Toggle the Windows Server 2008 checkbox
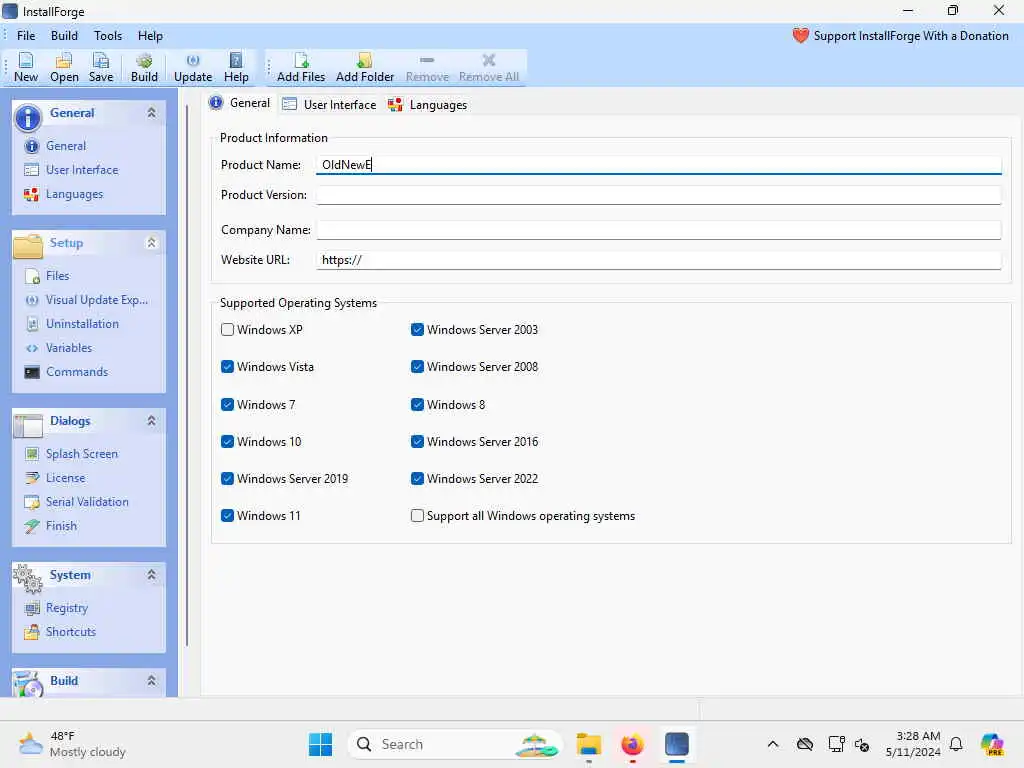 [x=417, y=366]
